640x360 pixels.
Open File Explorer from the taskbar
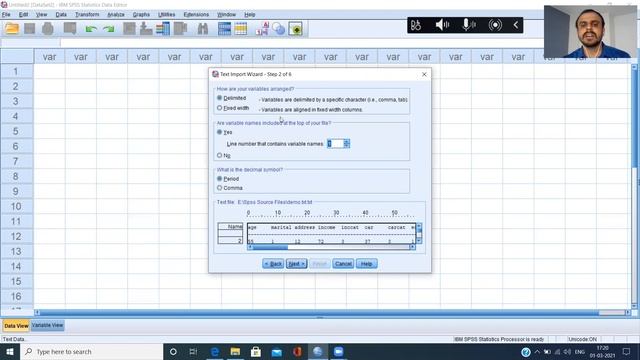pyautogui.click(x=236, y=351)
